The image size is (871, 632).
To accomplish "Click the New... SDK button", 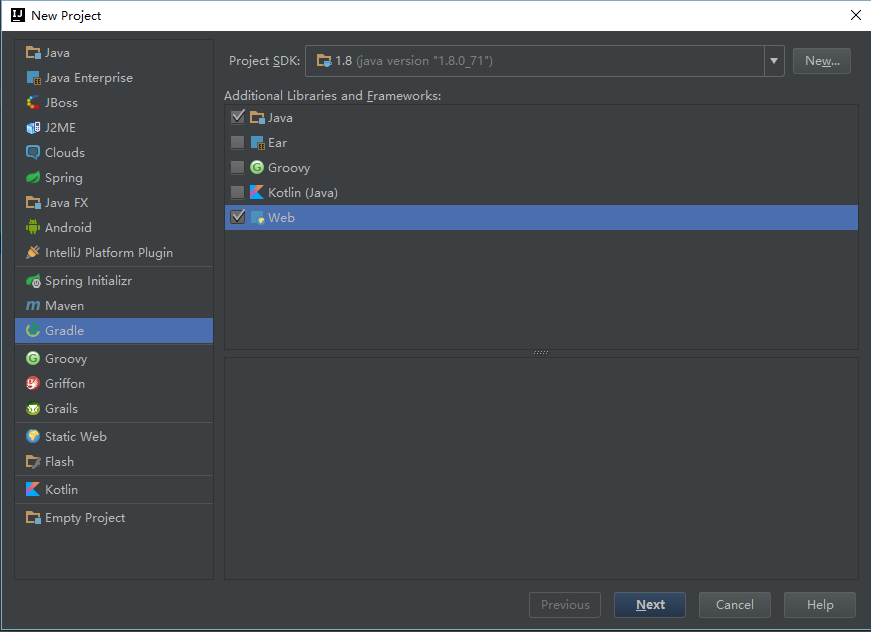I will click(822, 61).
